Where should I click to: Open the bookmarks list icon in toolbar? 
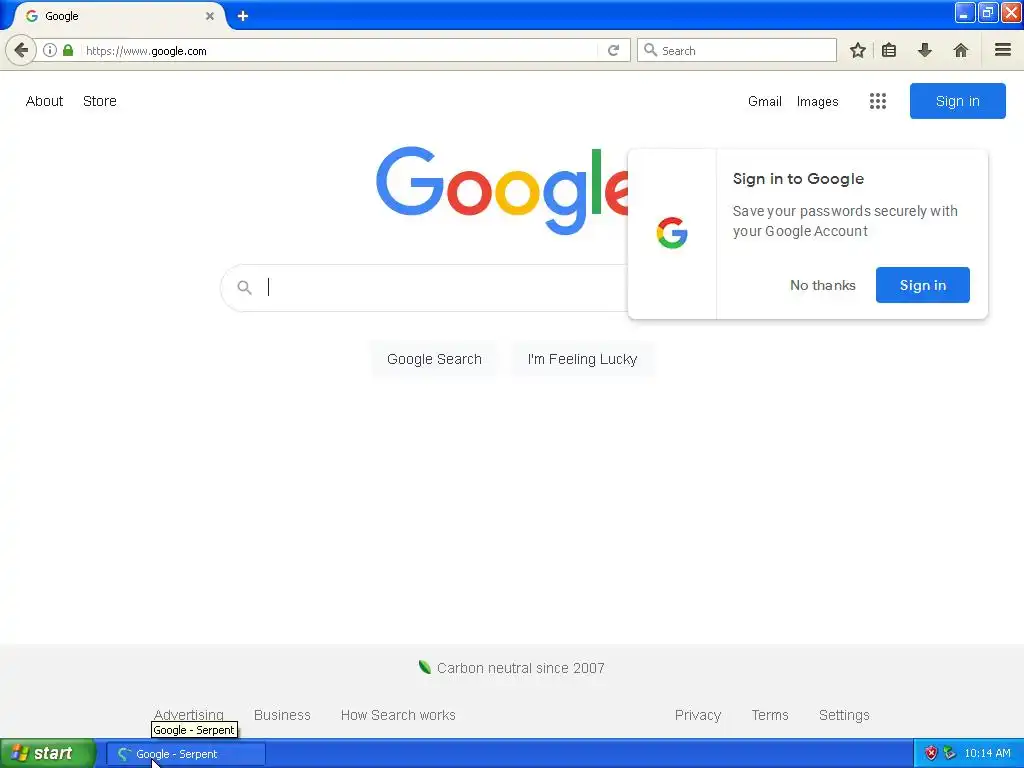(889, 50)
